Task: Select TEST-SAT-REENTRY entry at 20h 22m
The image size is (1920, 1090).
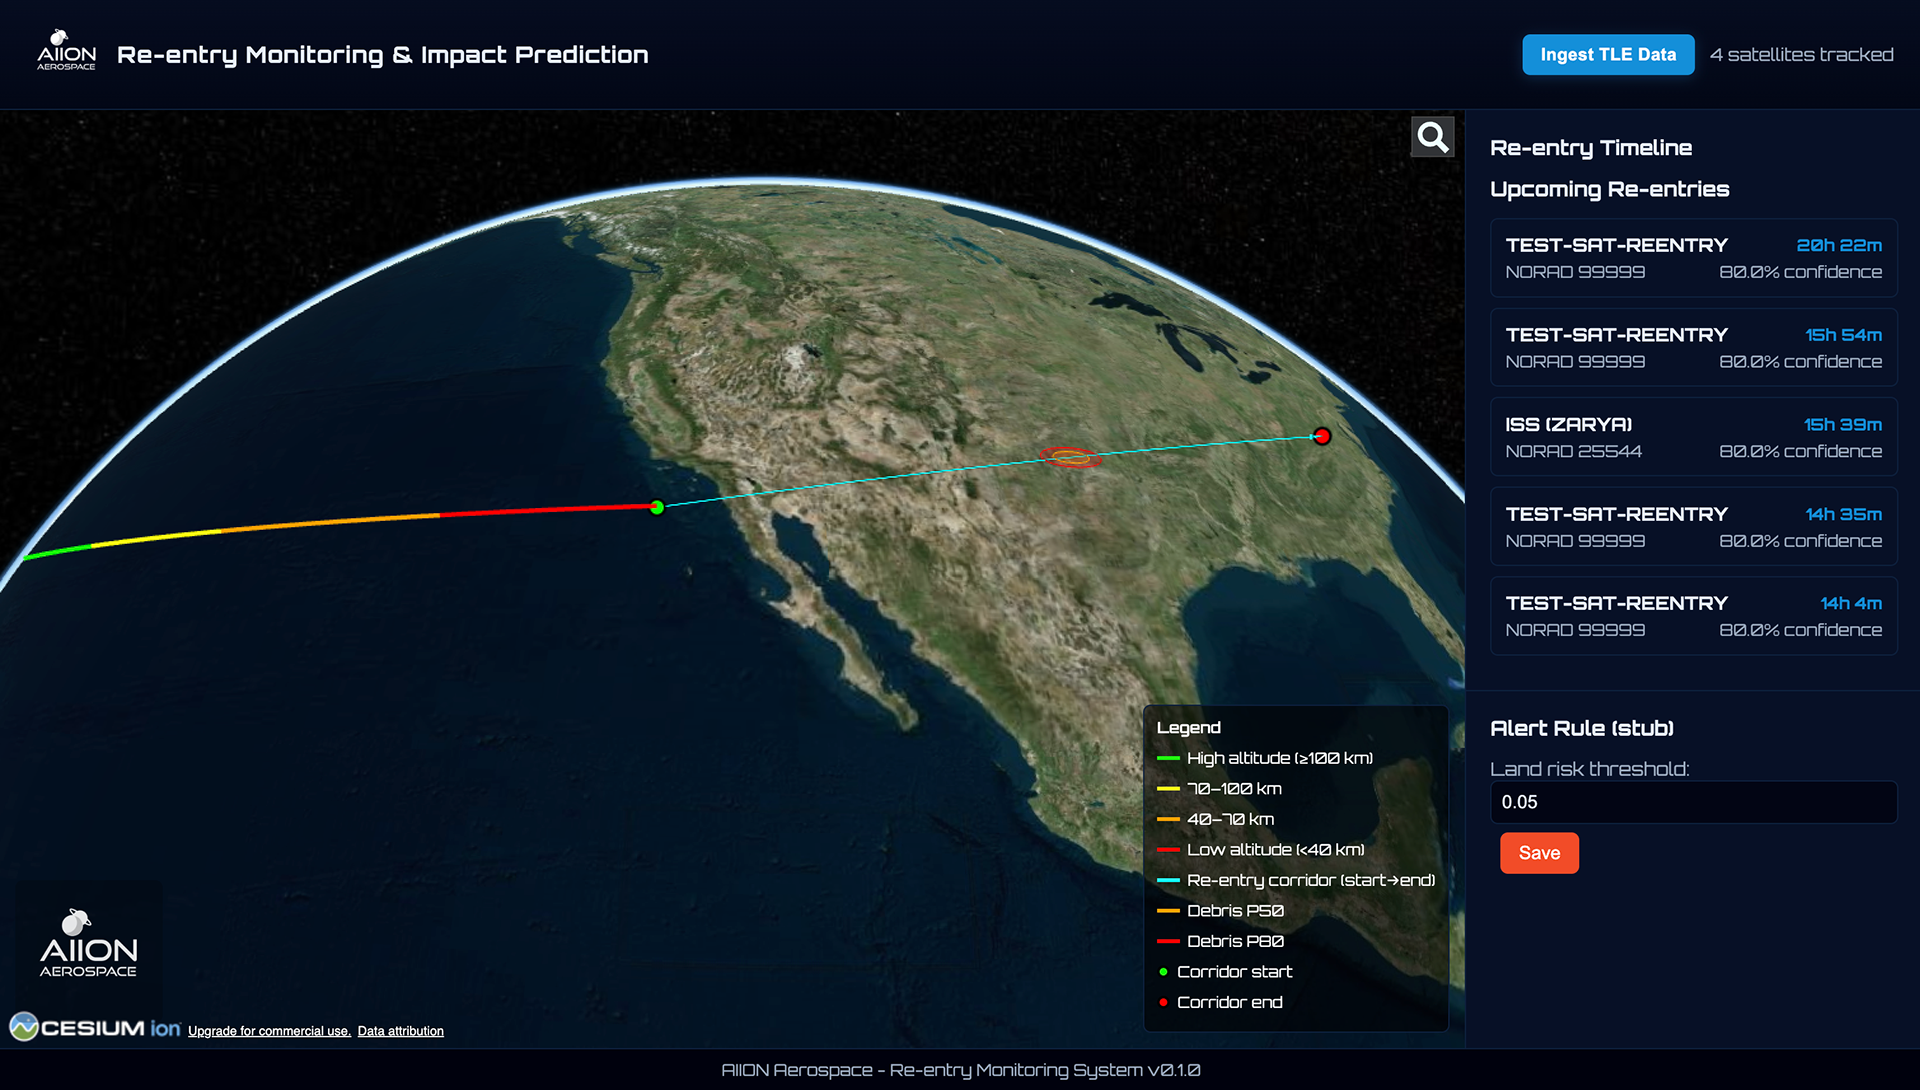Action: [1693, 258]
